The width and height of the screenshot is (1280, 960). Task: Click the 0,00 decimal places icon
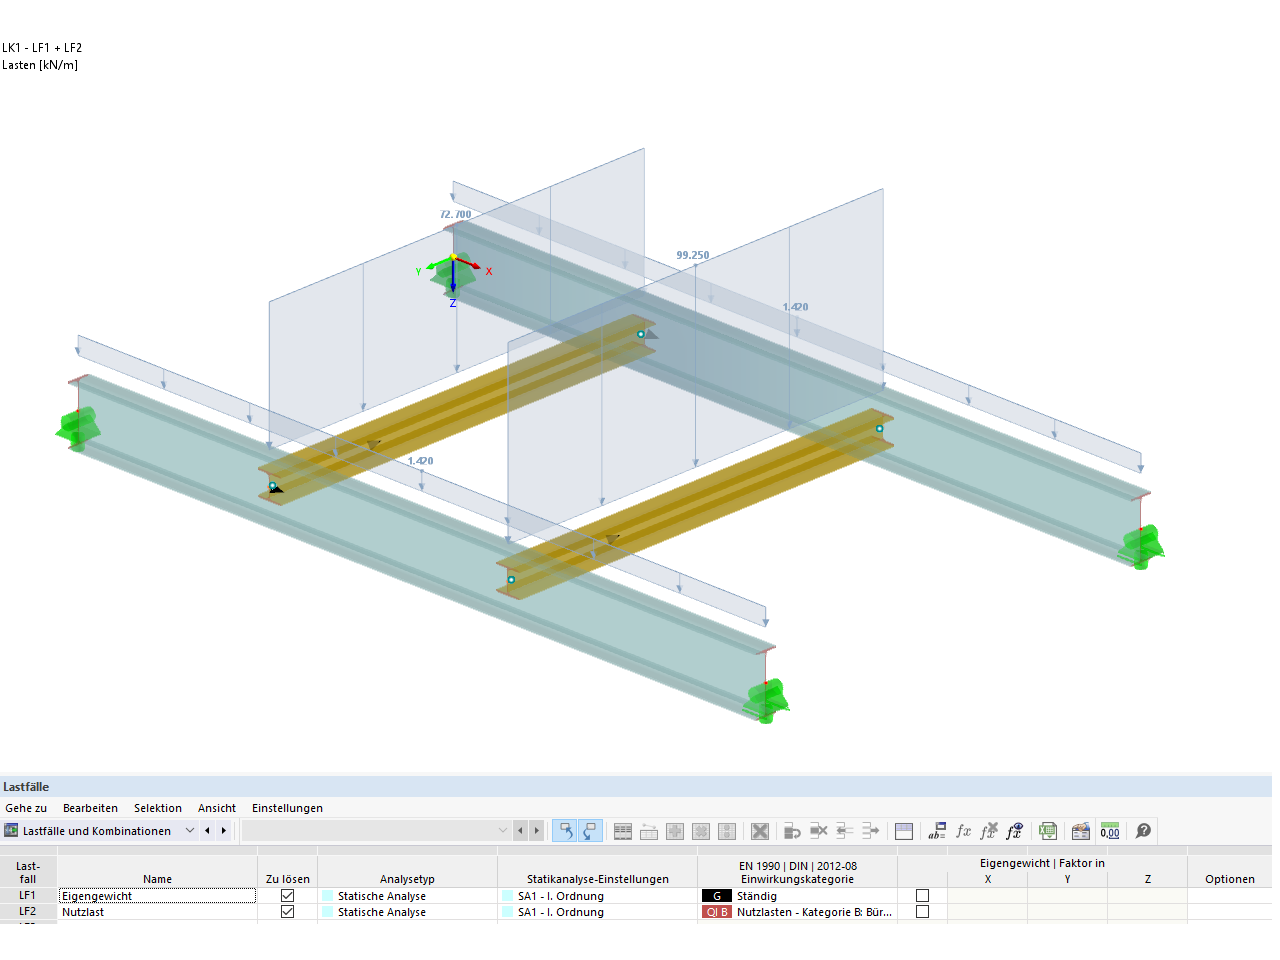1110,831
